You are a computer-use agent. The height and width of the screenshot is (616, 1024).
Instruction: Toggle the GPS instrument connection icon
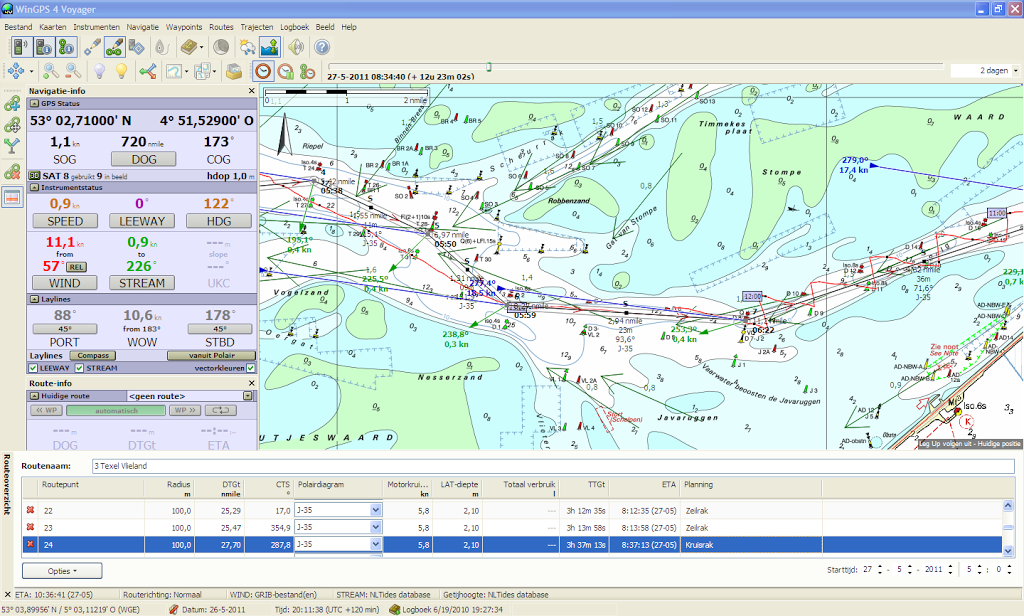point(20,47)
